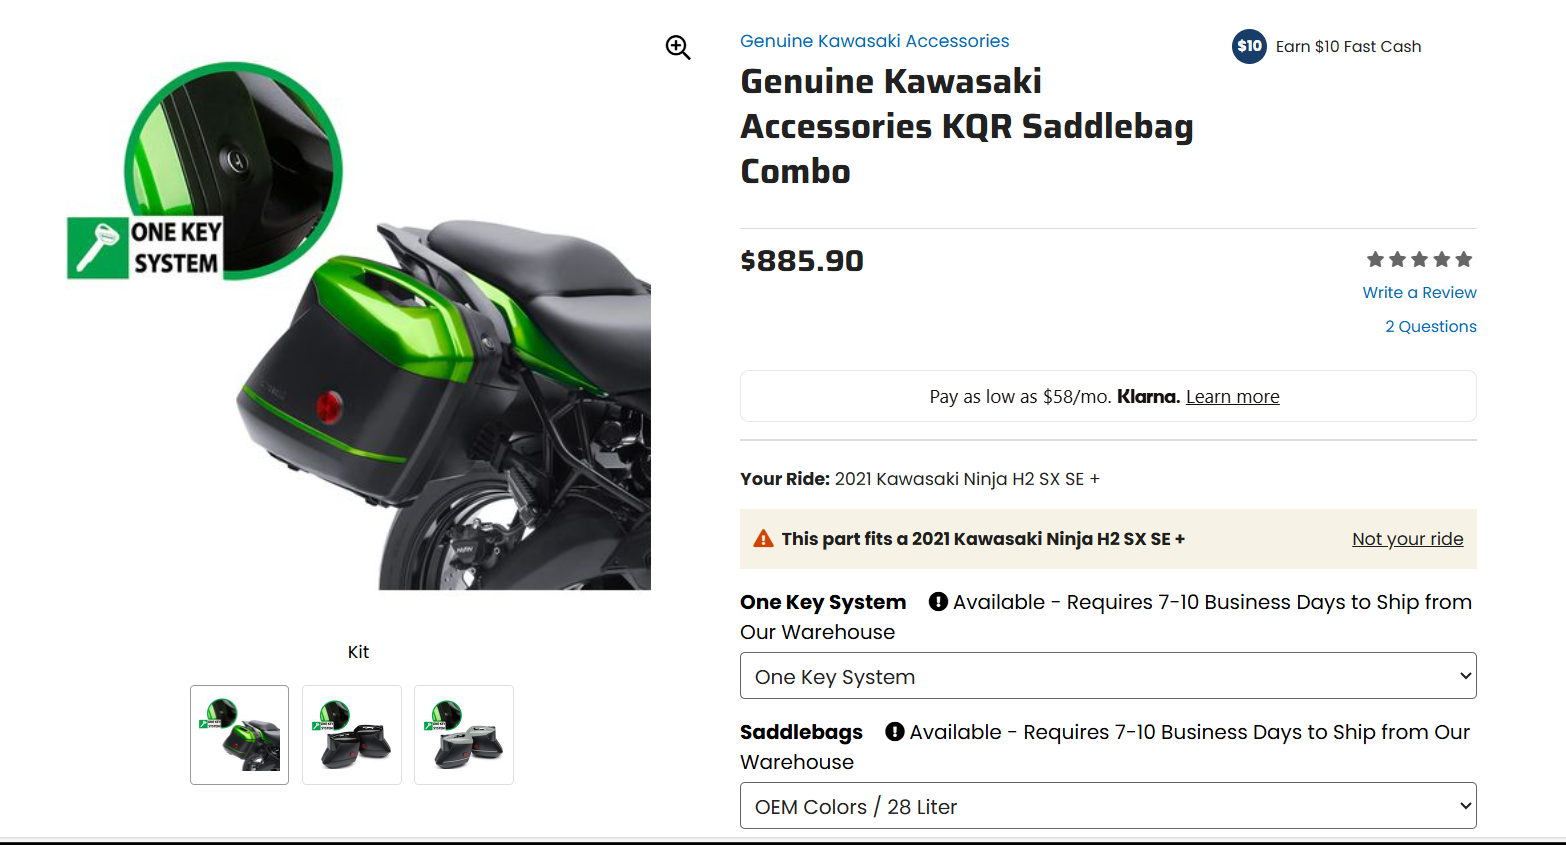Click the orange warning triangle fitment icon
The image size is (1566, 845).
[763, 538]
